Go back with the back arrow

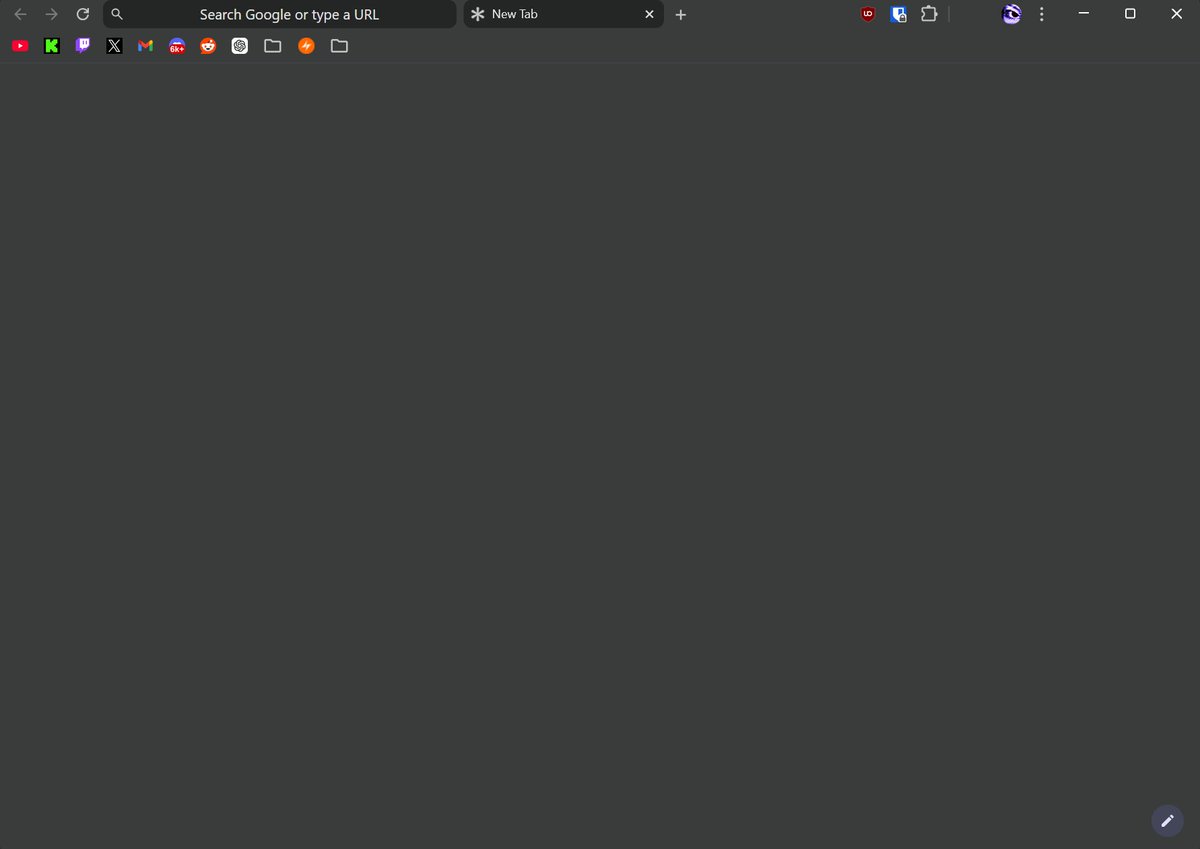20,14
